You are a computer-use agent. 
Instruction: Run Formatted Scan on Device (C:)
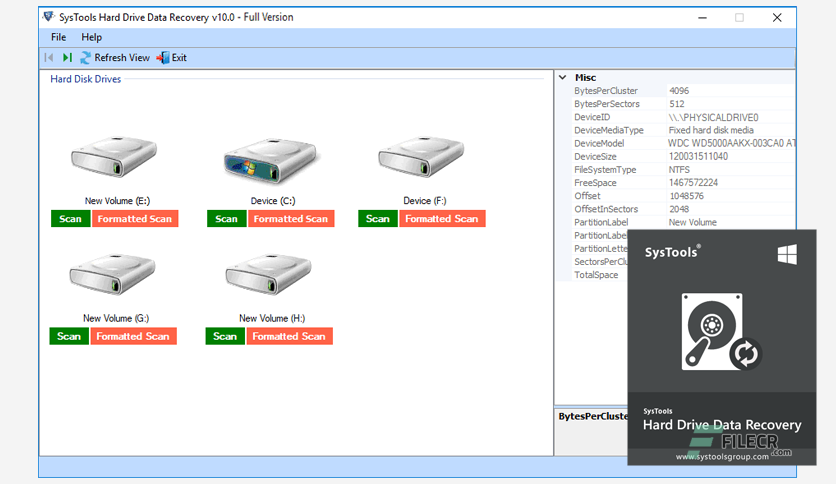[291, 219]
